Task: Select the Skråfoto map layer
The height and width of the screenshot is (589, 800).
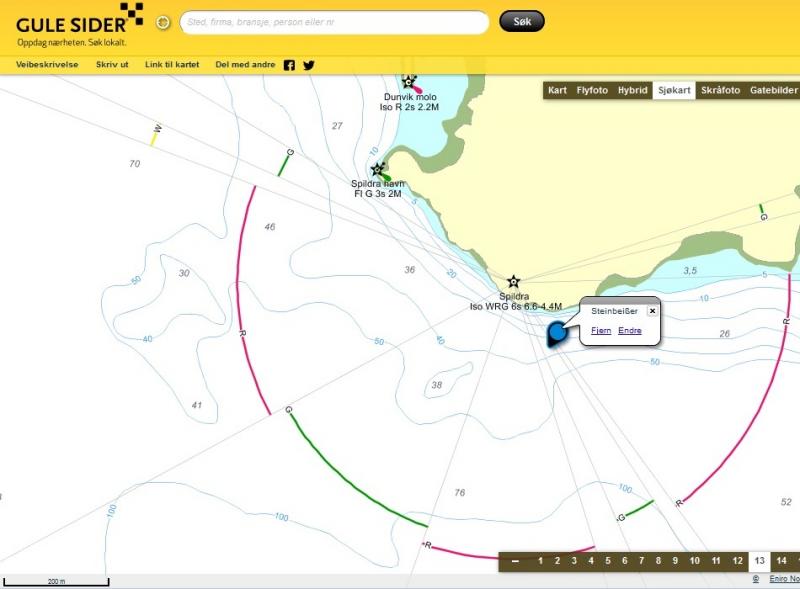Action: [720, 90]
